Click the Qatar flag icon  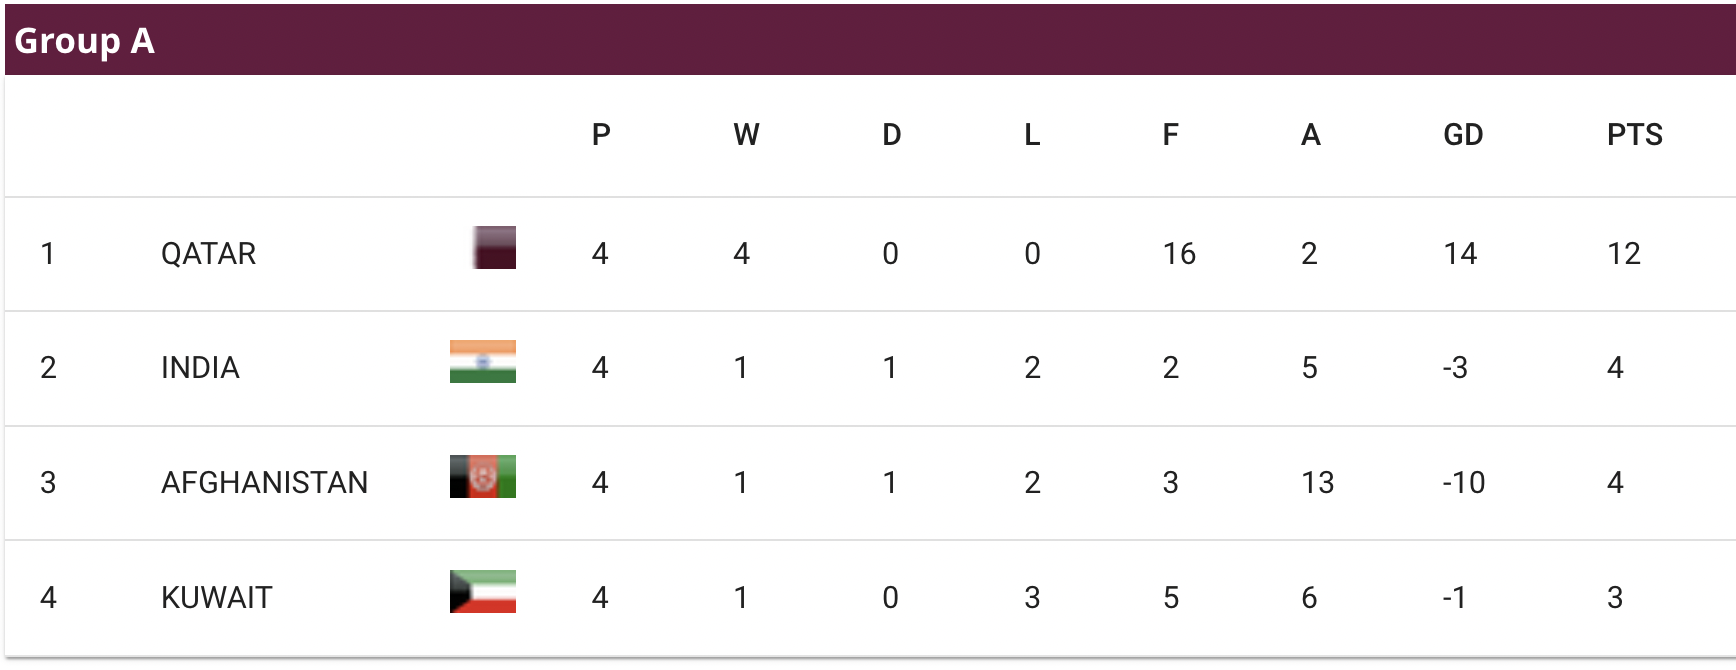pos(494,248)
